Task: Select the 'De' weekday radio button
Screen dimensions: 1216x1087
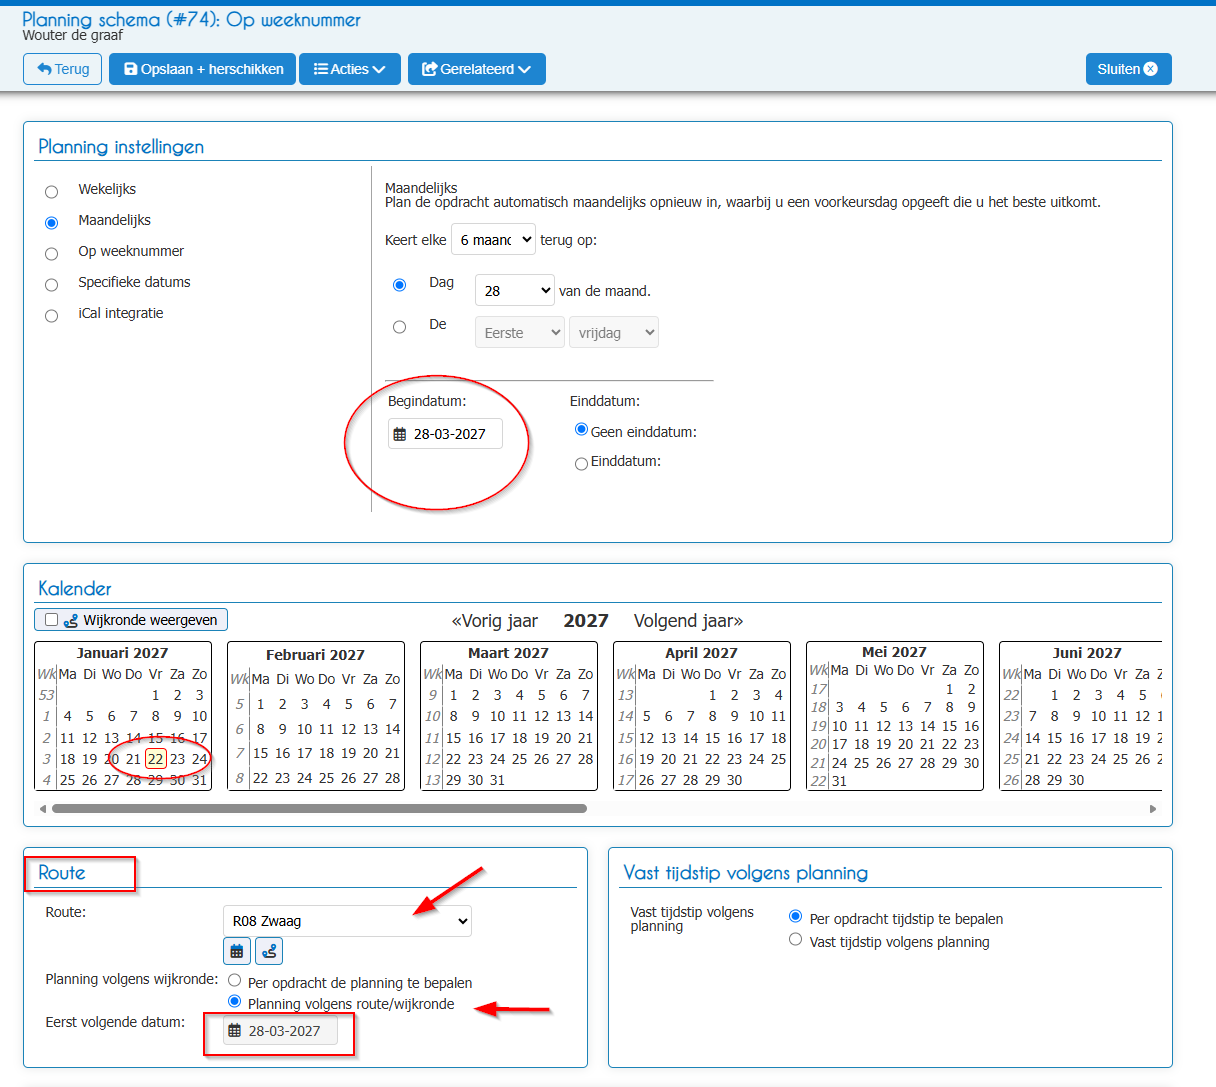Action: (399, 326)
